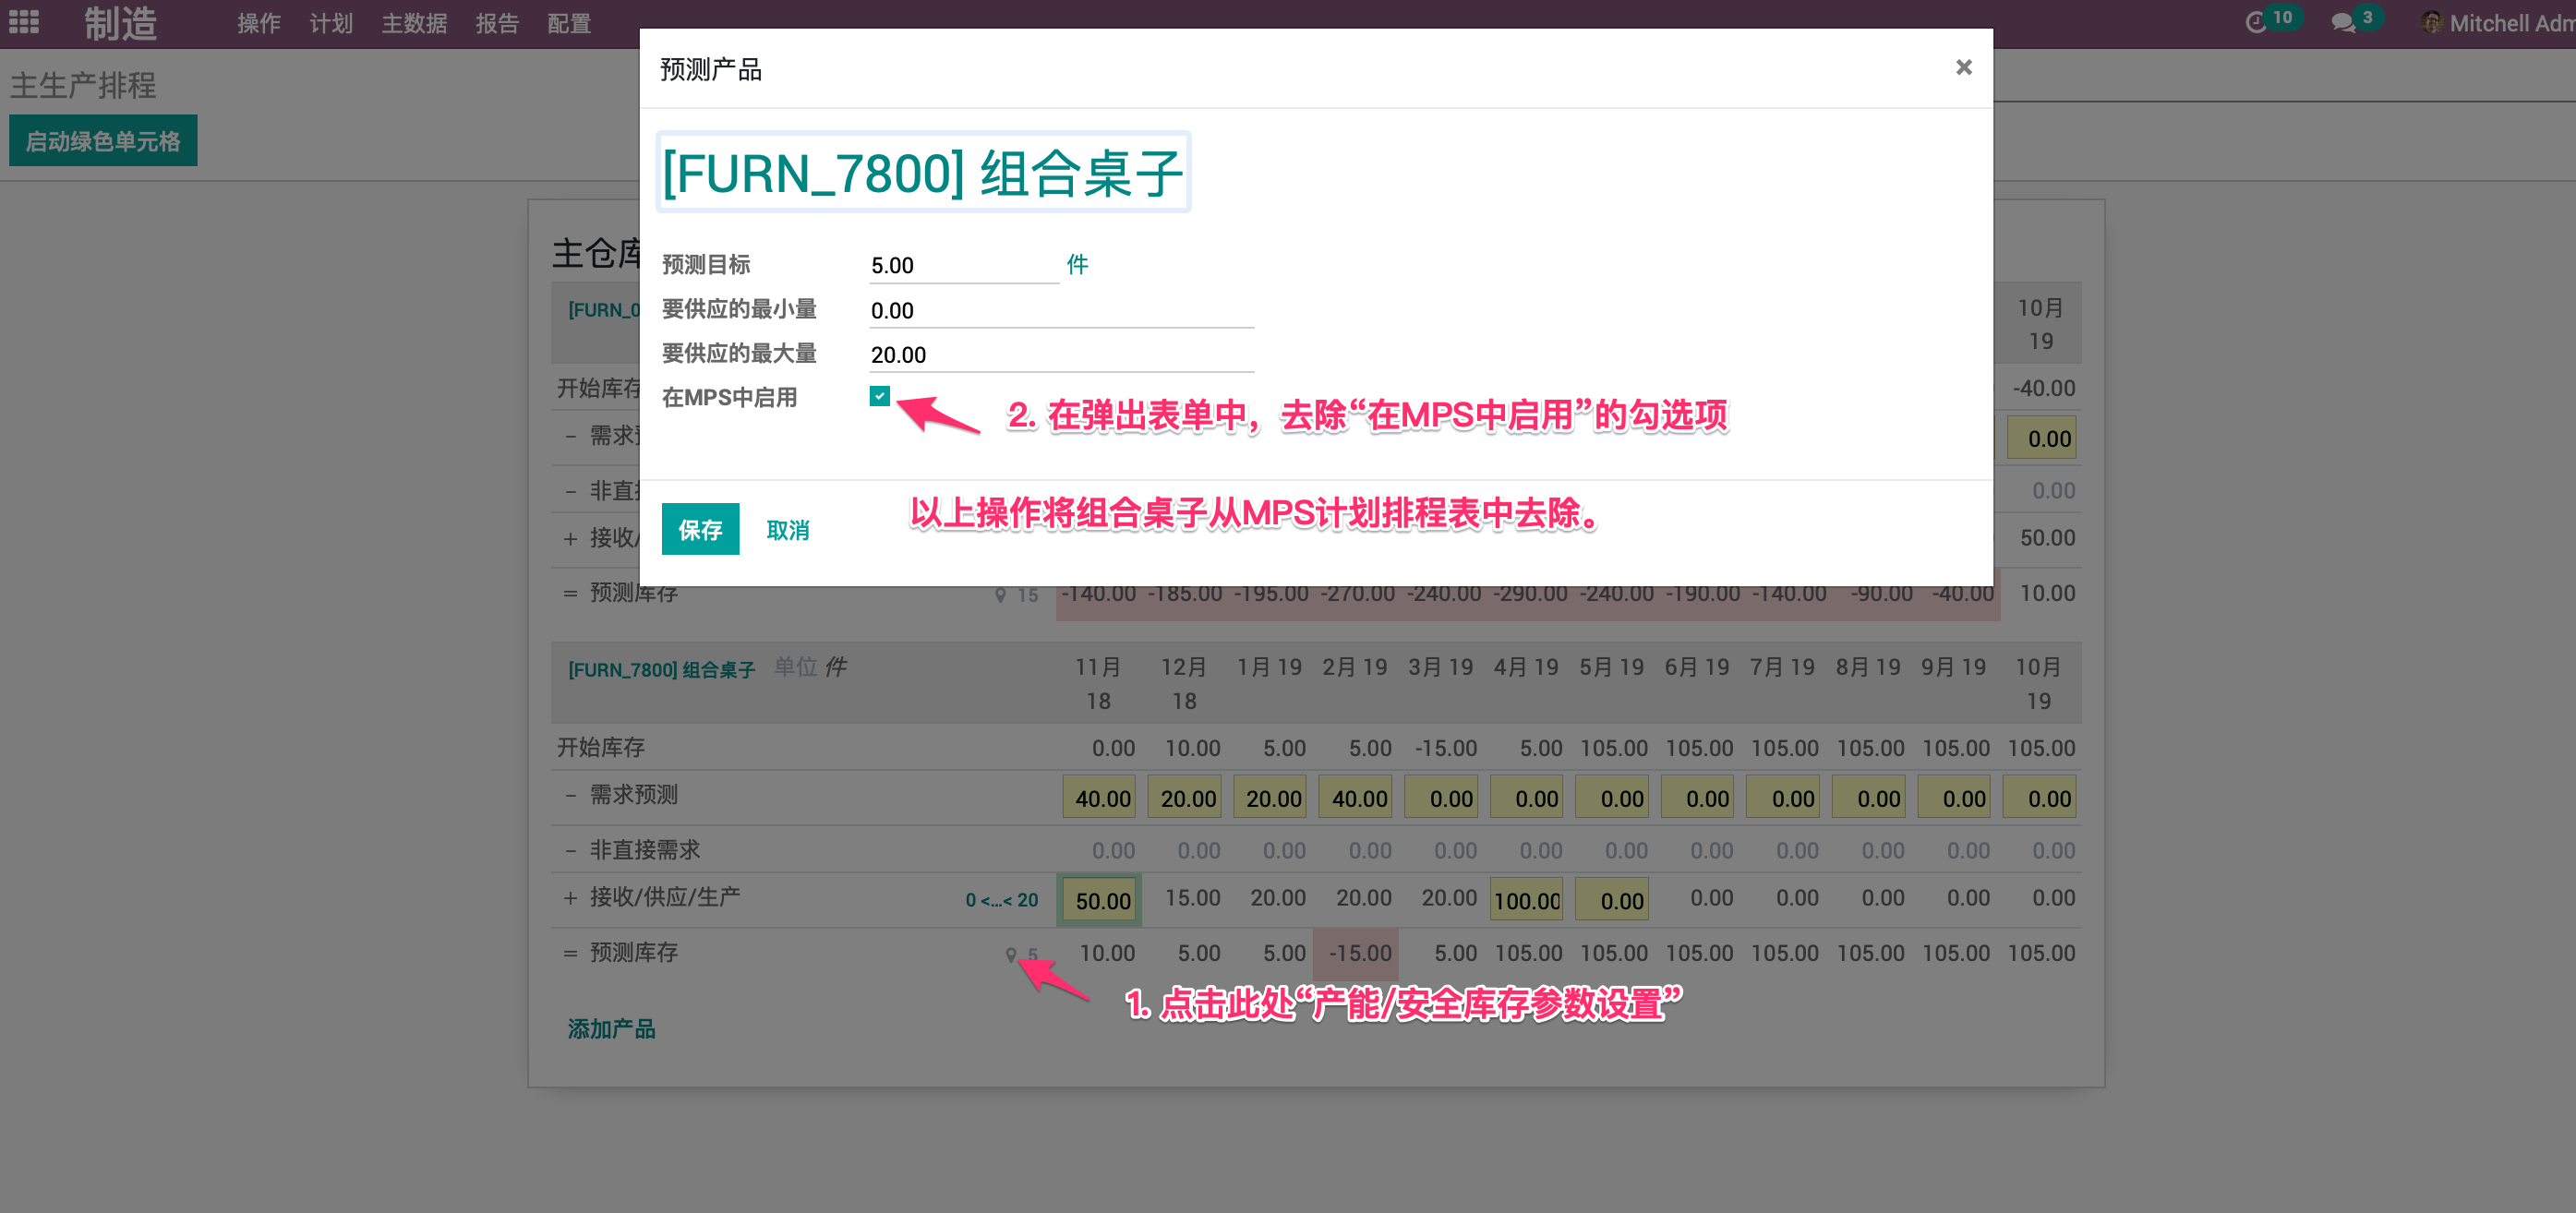The image size is (2576, 1213).
Task: Click 组合桌子 非直接需求 row label
Action: tap(645, 850)
